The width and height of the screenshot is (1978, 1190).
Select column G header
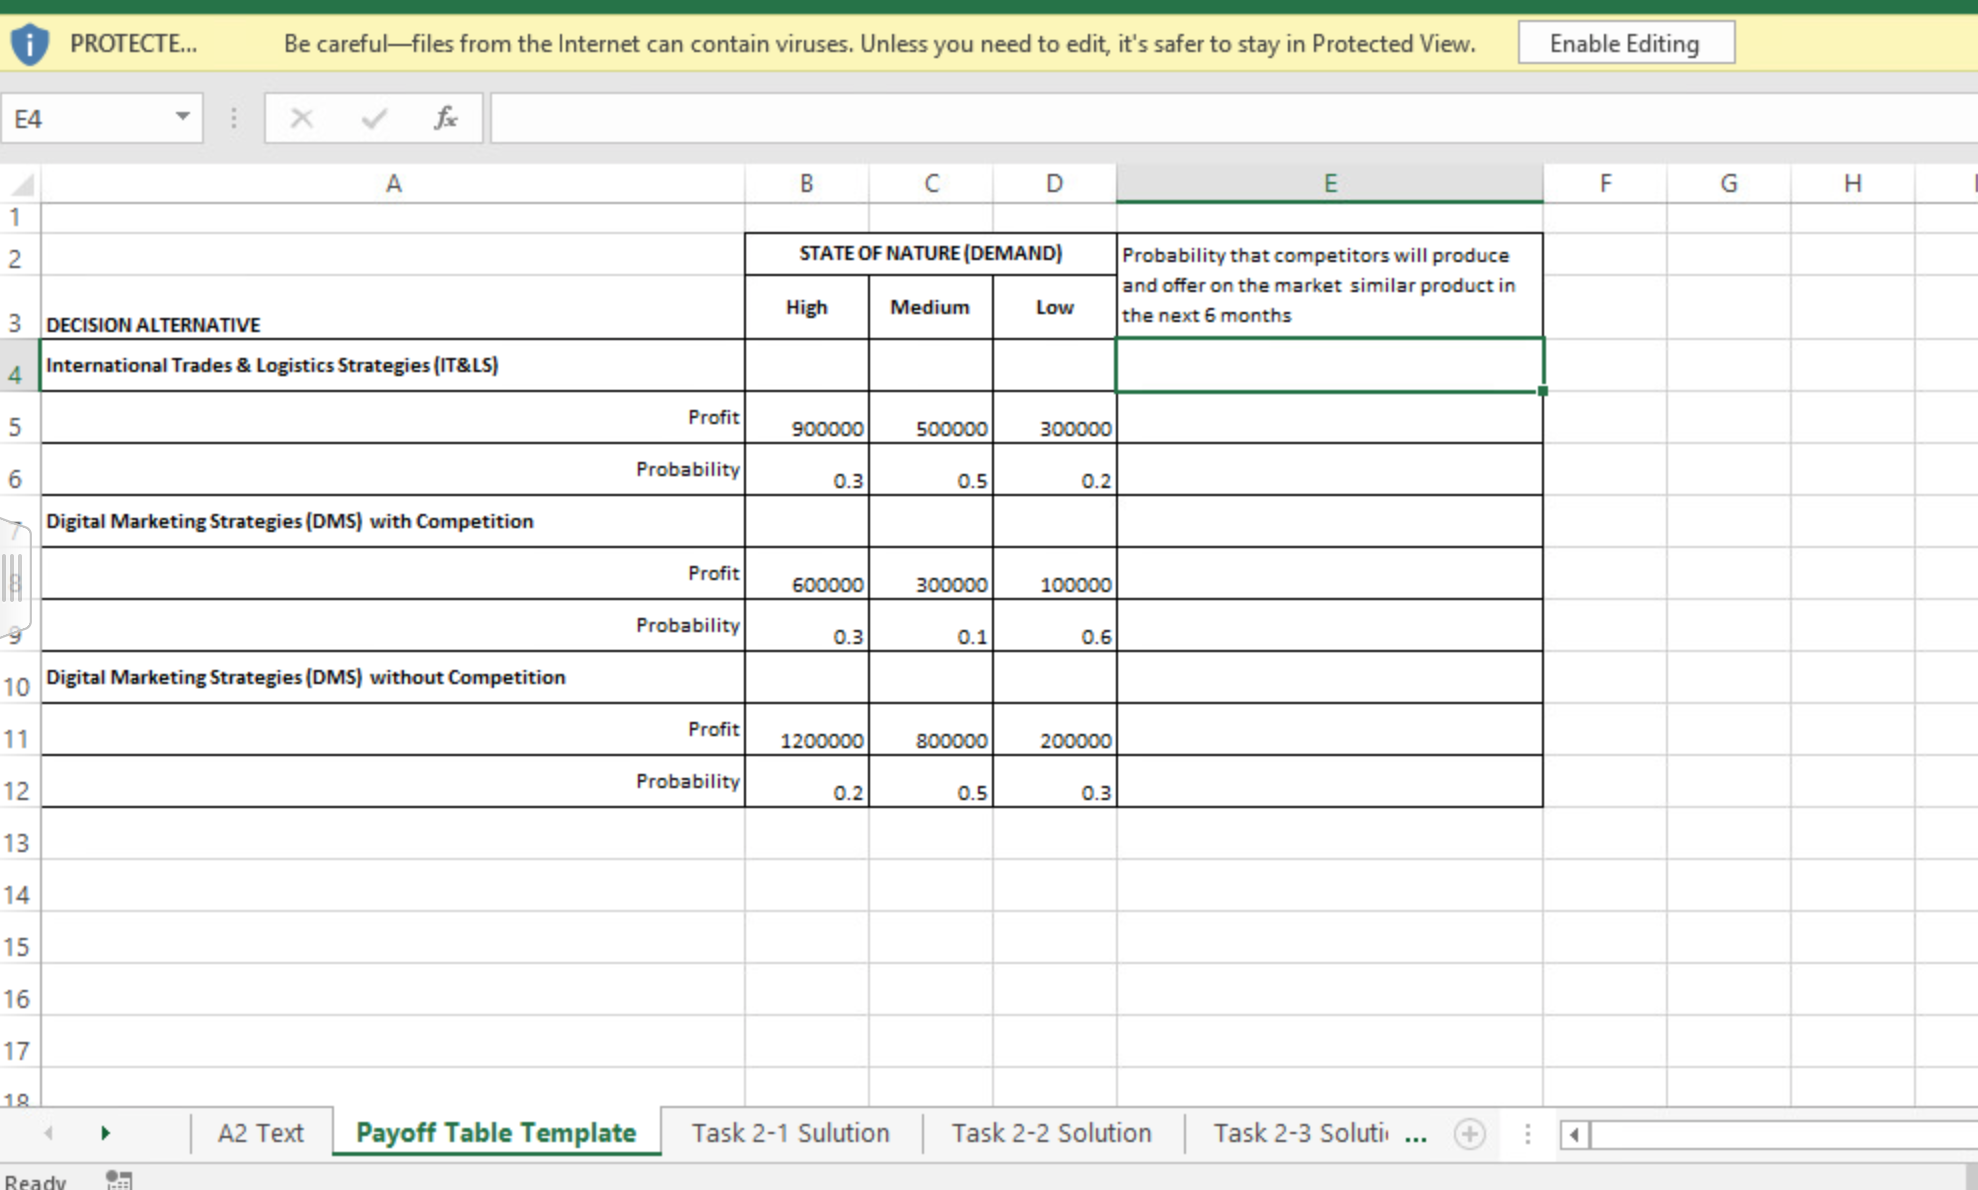click(x=1729, y=184)
